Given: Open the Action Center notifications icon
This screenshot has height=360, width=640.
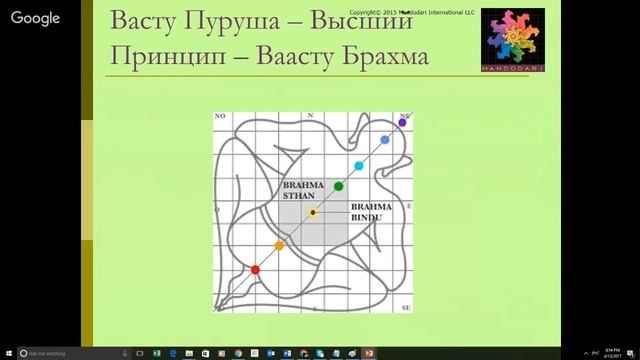Looking at the screenshot, I should pos(631,353).
